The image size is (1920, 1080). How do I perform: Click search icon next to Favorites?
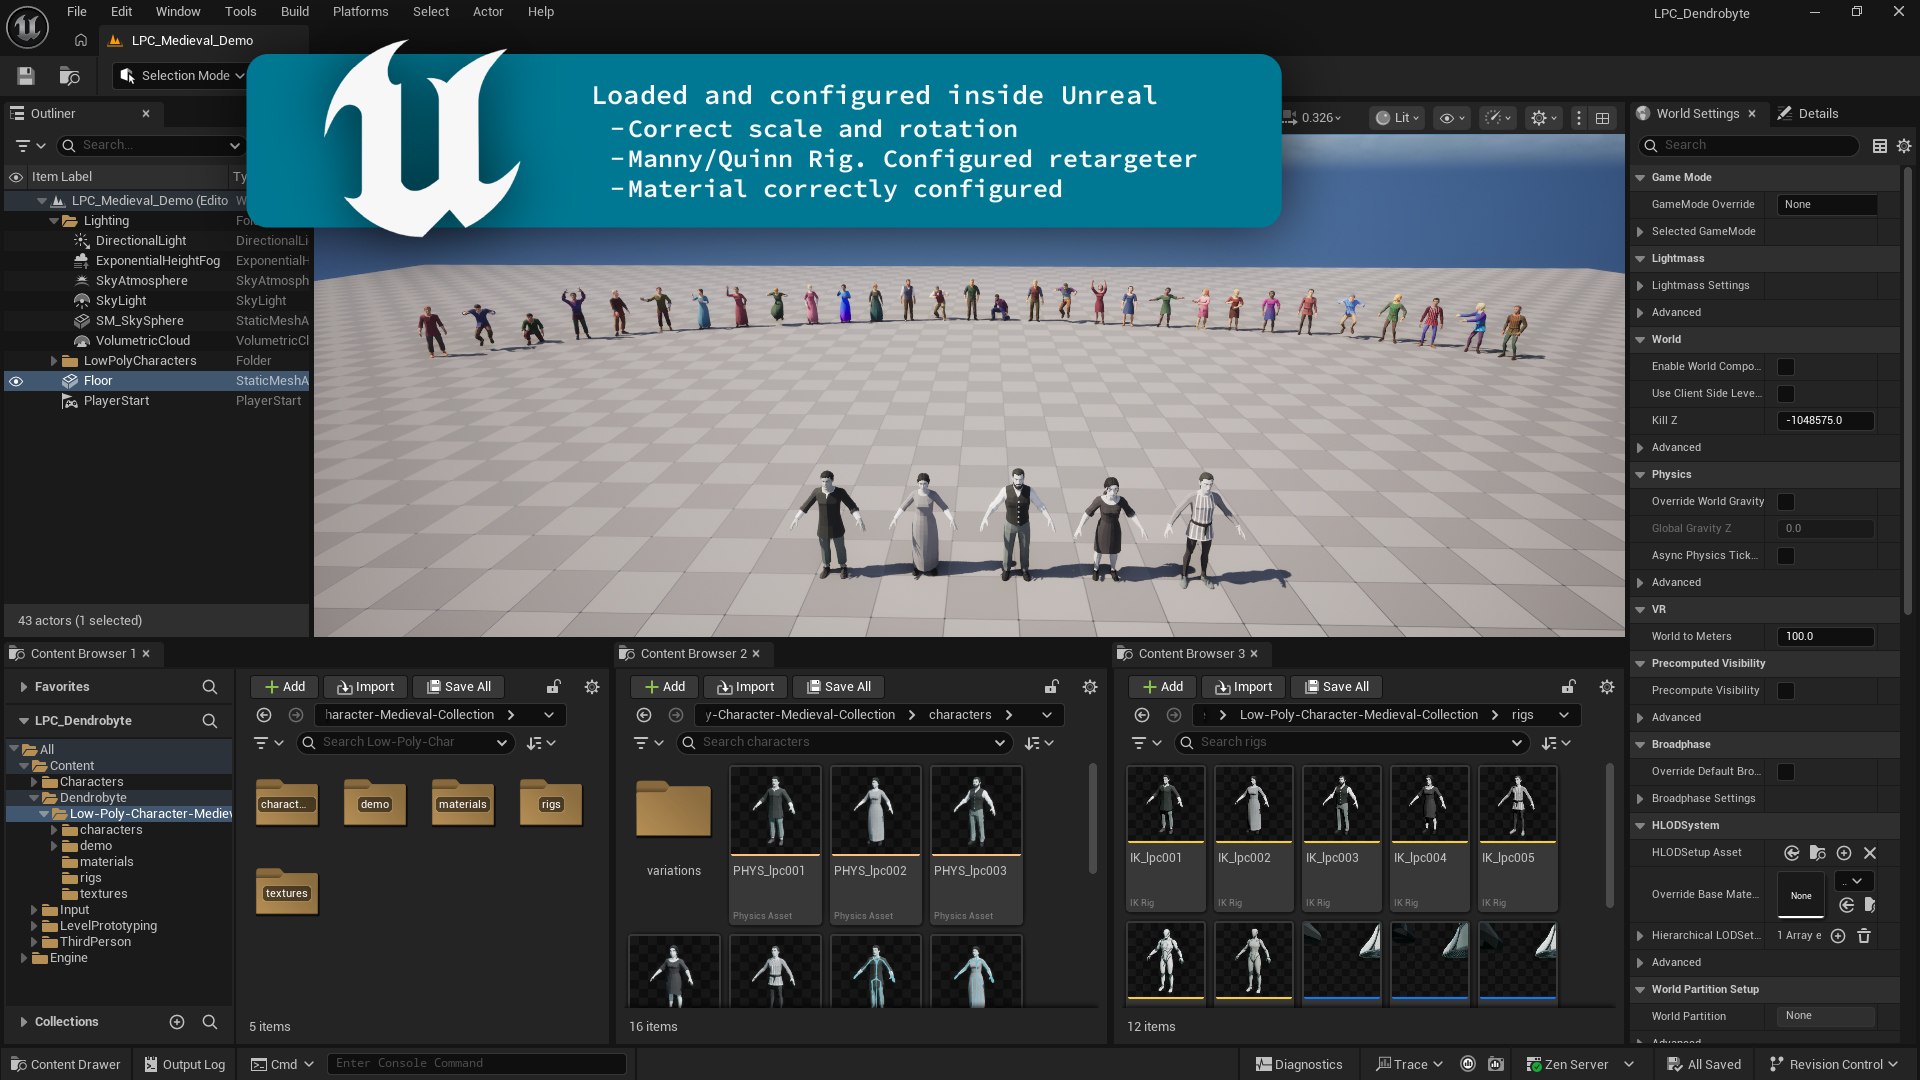pos(209,687)
